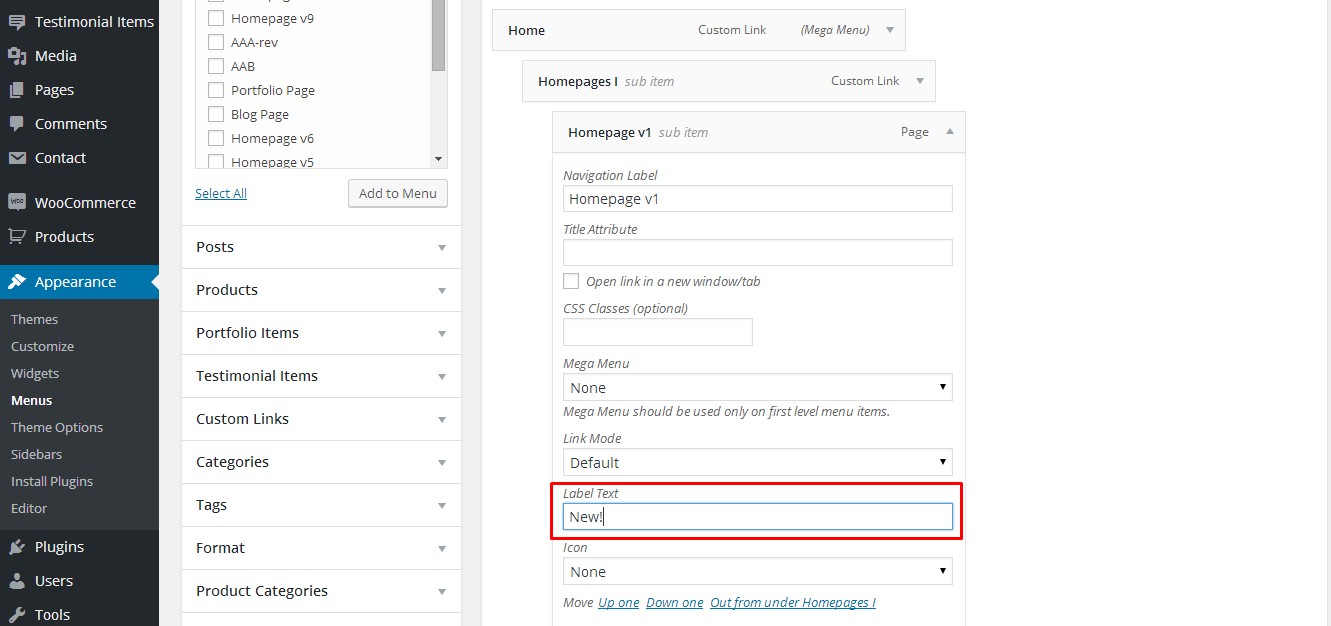Click the Users person icon
Image resolution: width=1331 pixels, height=626 pixels.
click(x=17, y=581)
